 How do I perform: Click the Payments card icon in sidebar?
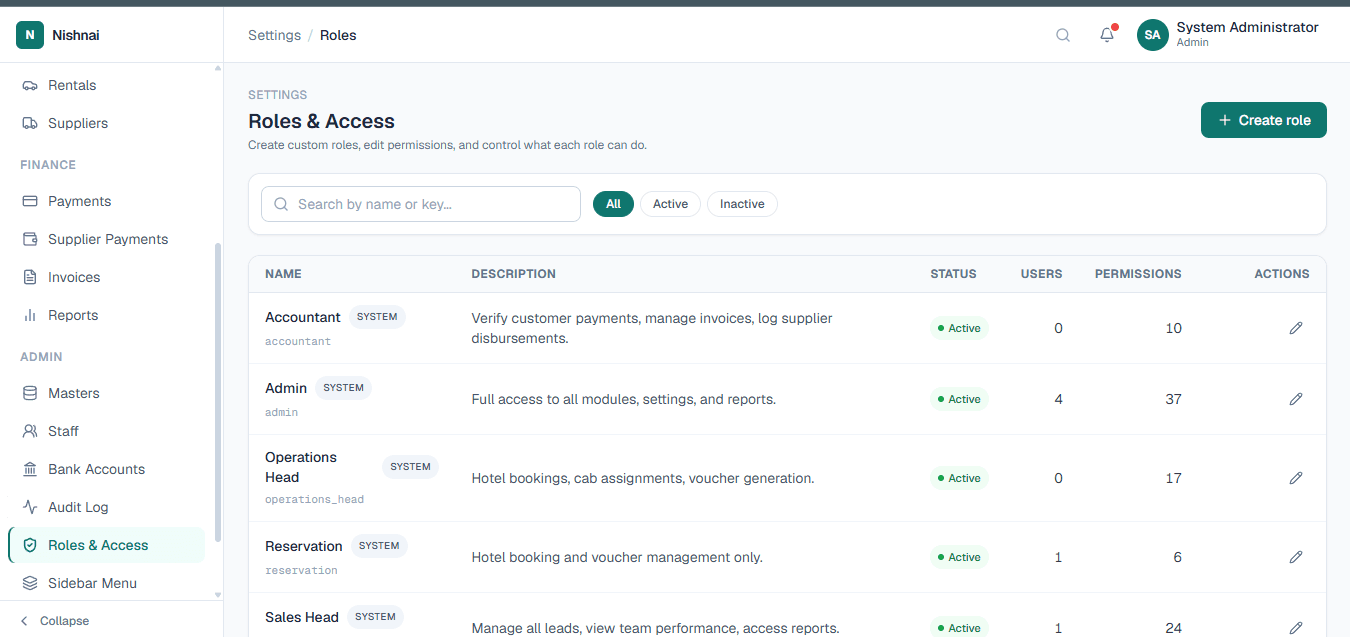click(30, 201)
